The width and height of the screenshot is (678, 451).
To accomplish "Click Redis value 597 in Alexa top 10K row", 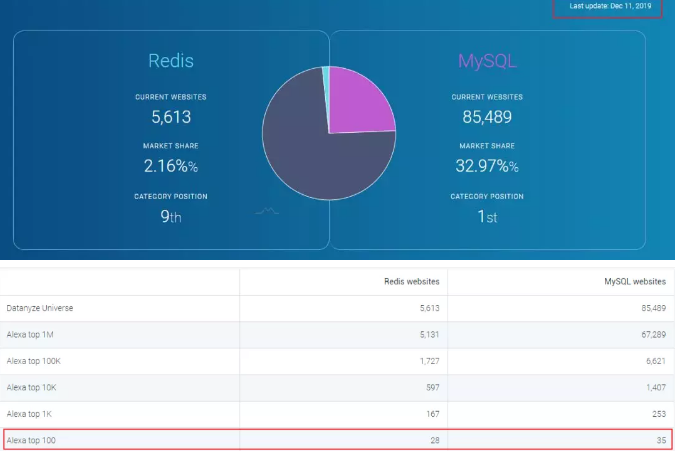I will click(x=433, y=387).
